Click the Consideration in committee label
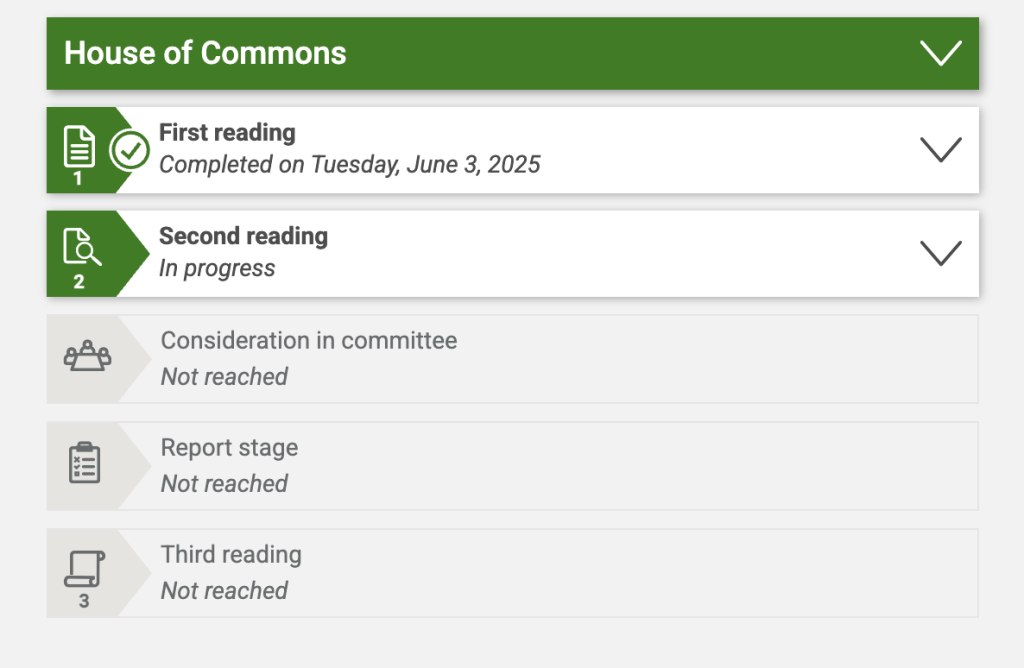This screenshot has width=1024, height=668. [x=309, y=340]
